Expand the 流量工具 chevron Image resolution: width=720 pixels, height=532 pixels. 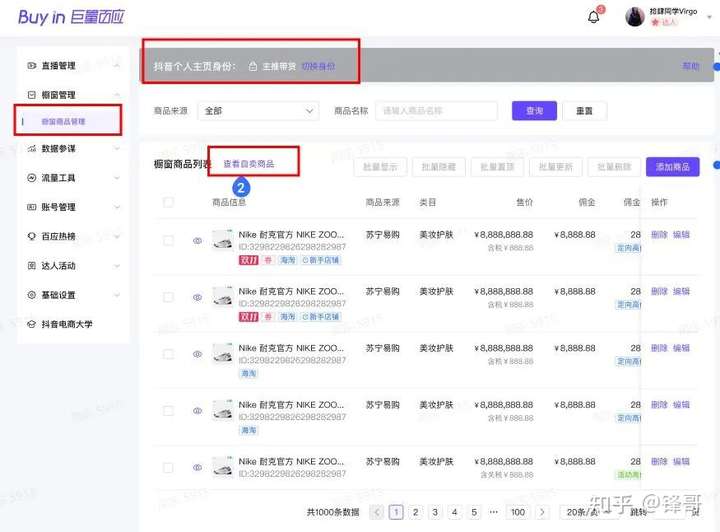click(x=117, y=178)
